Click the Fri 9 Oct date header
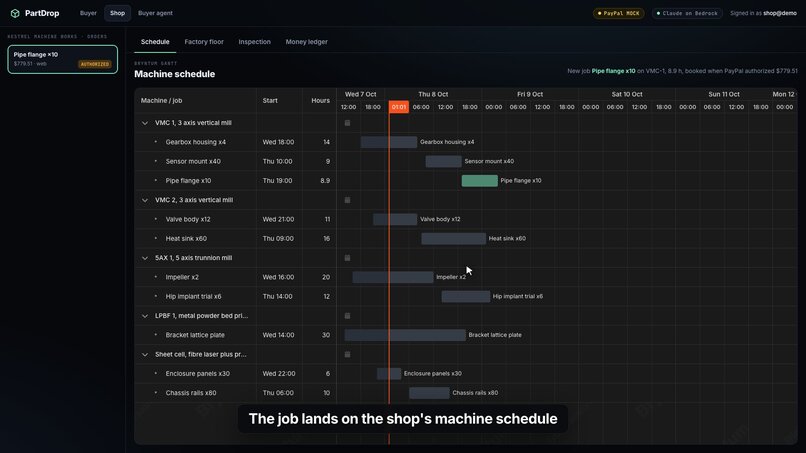This screenshot has width=806, height=453. coord(530,94)
